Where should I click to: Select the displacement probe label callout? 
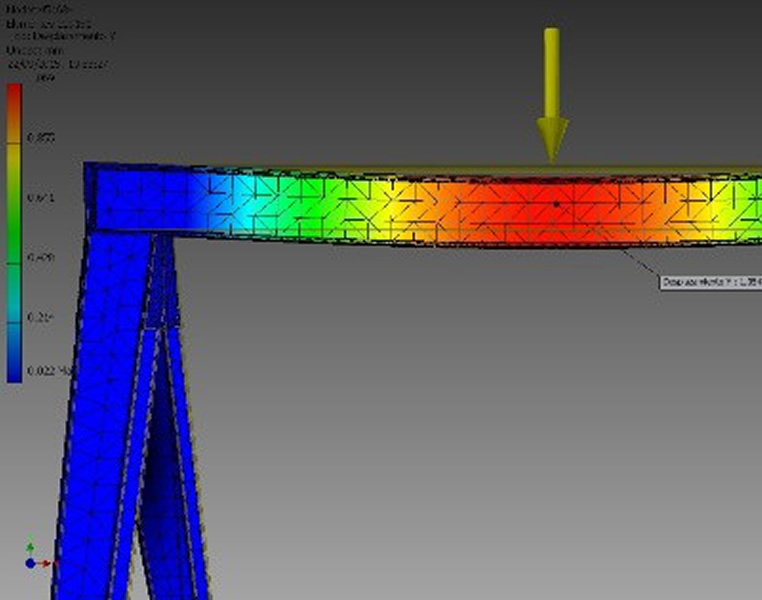(709, 282)
